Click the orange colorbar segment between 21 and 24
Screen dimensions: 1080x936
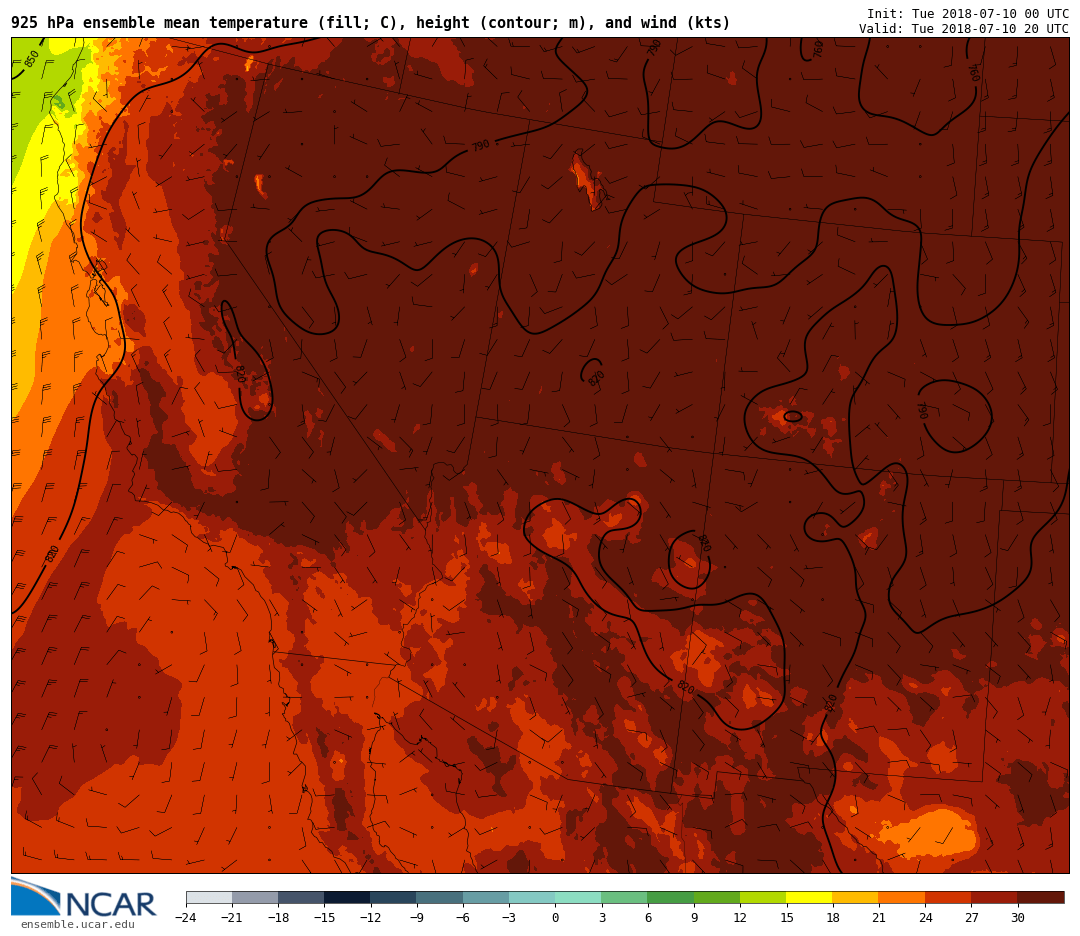click(x=902, y=897)
